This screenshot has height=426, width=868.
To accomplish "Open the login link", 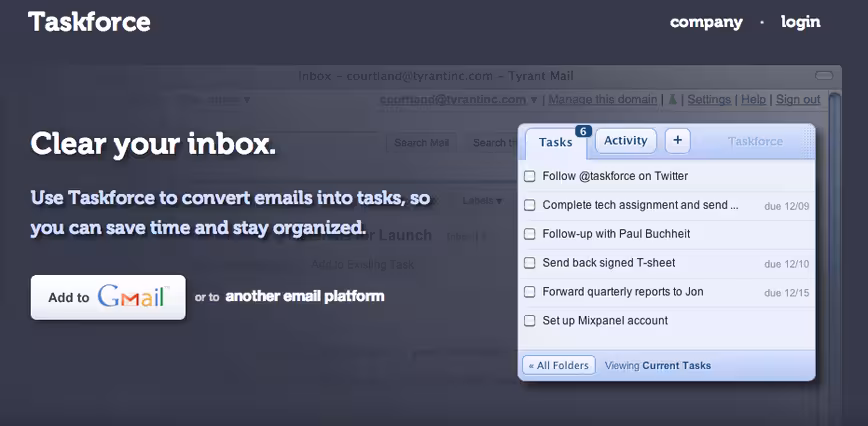I will [x=800, y=22].
